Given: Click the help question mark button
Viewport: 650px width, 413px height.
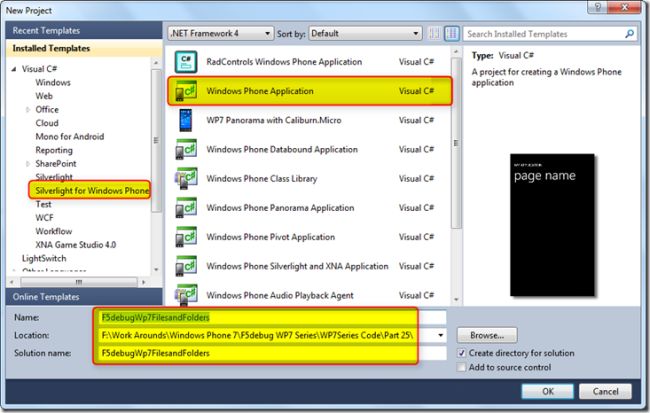Looking at the screenshot, I should tap(598, 7).
